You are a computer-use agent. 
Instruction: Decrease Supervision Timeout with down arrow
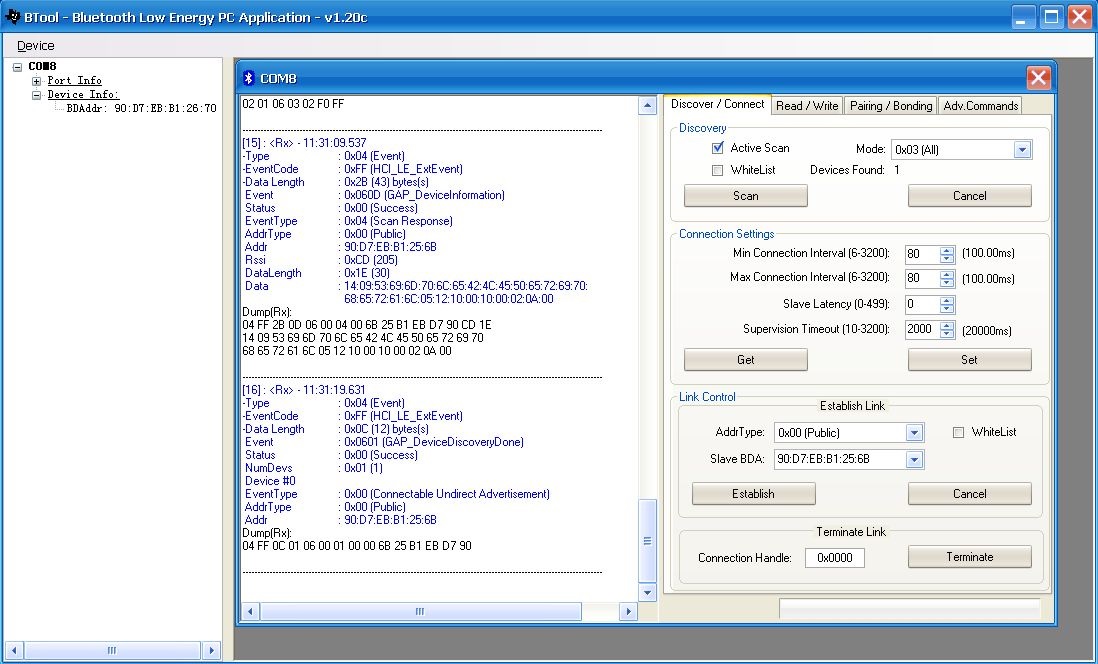point(947,334)
